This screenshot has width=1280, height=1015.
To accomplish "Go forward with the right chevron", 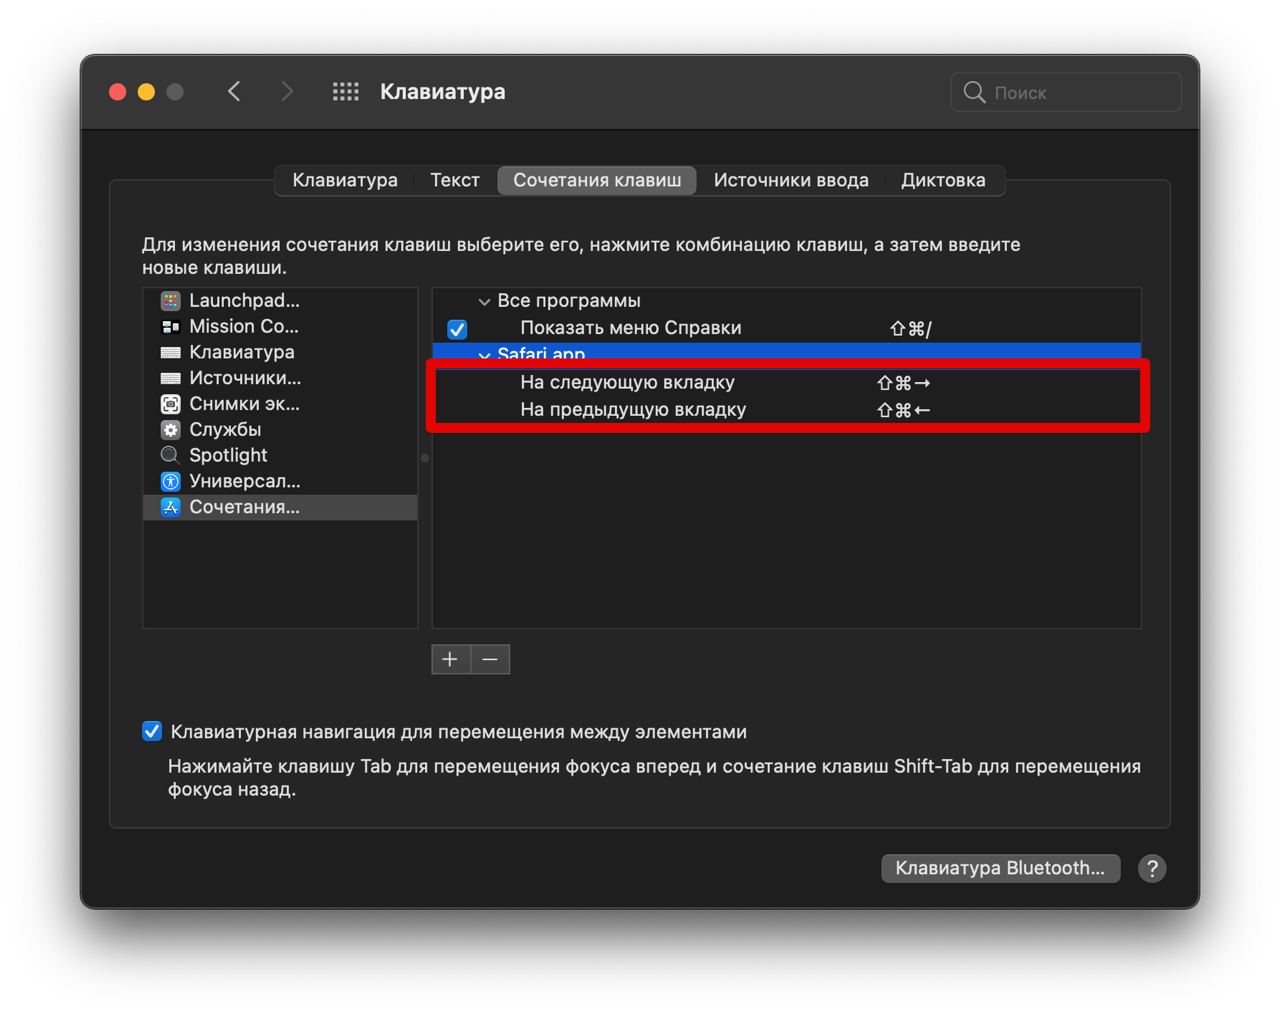I will pyautogui.click(x=287, y=92).
